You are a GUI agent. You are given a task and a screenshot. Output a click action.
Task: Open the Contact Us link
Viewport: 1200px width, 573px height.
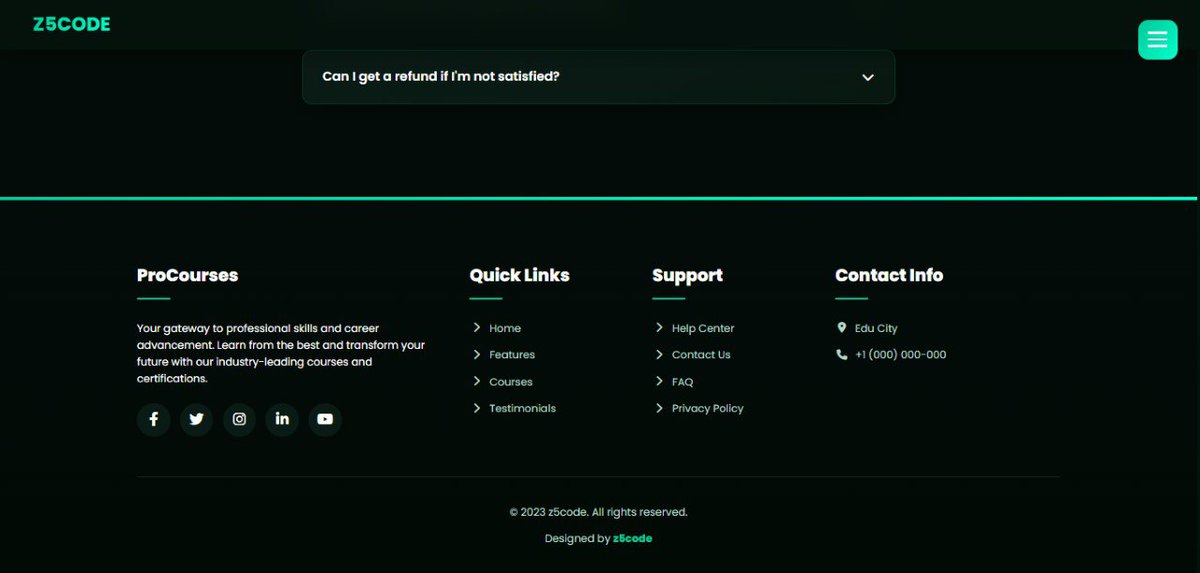701,355
